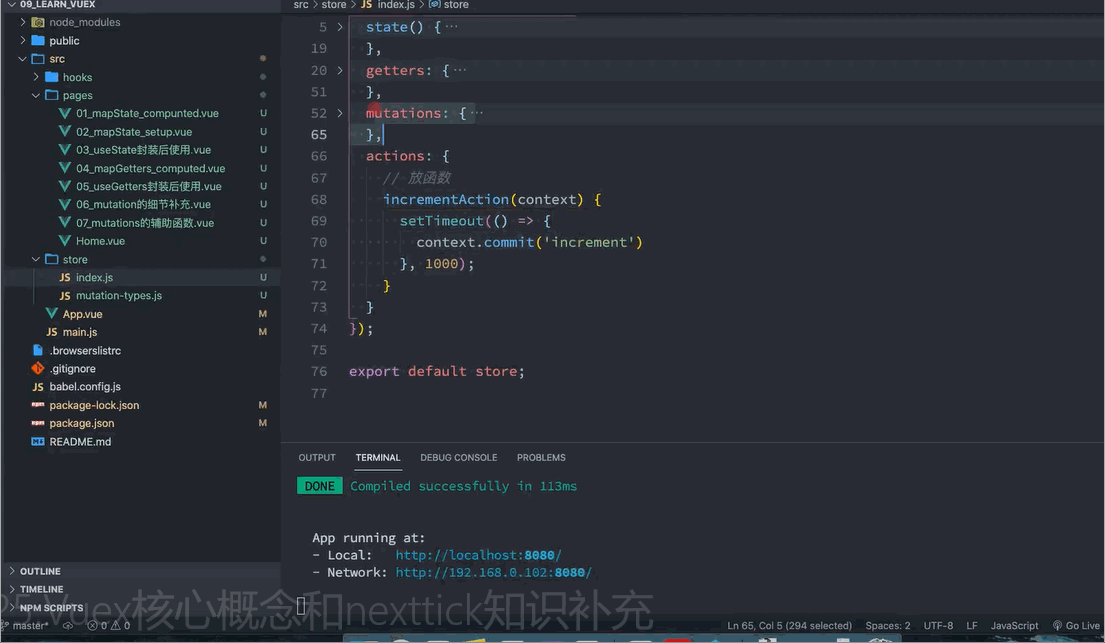The image size is (1105, 643).
Task: Change the JavaScript language mode
Action: tap(1014, 625)
